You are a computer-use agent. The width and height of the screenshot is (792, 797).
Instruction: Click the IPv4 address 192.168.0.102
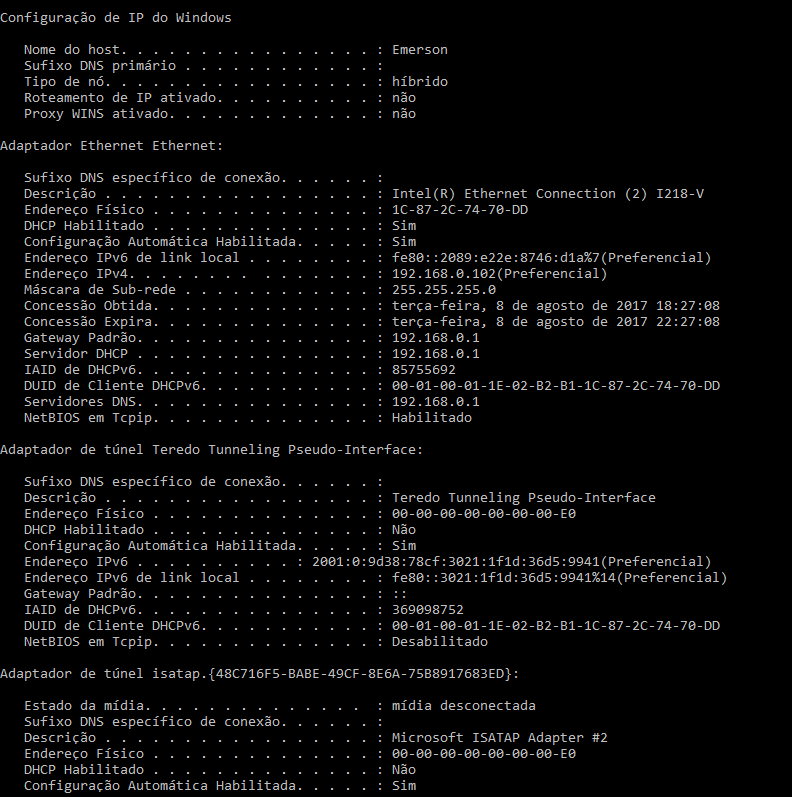(x=443, y=273)
